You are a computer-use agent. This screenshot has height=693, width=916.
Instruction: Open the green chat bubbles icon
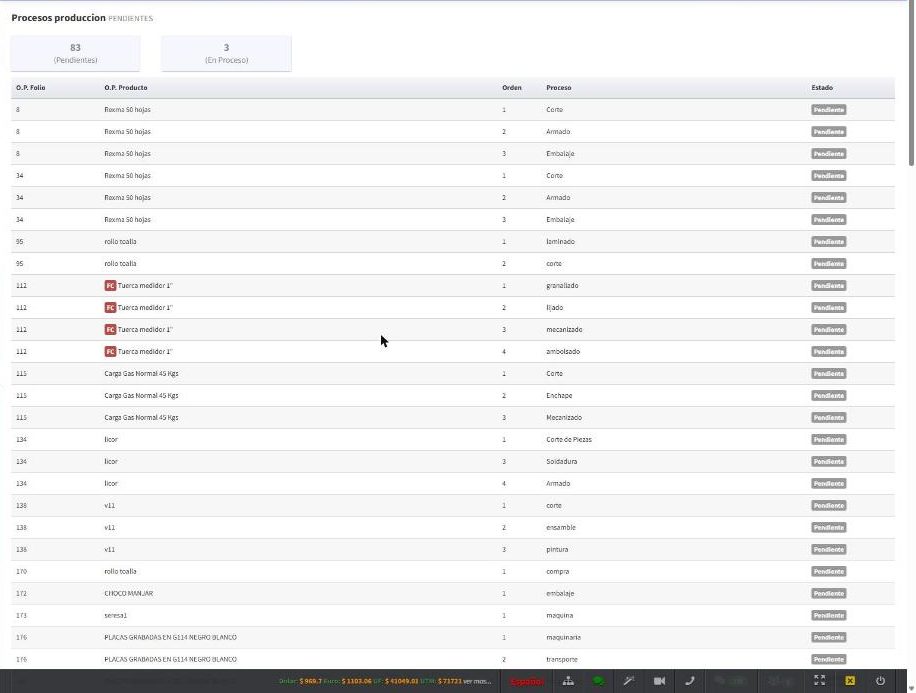point(598,681)
